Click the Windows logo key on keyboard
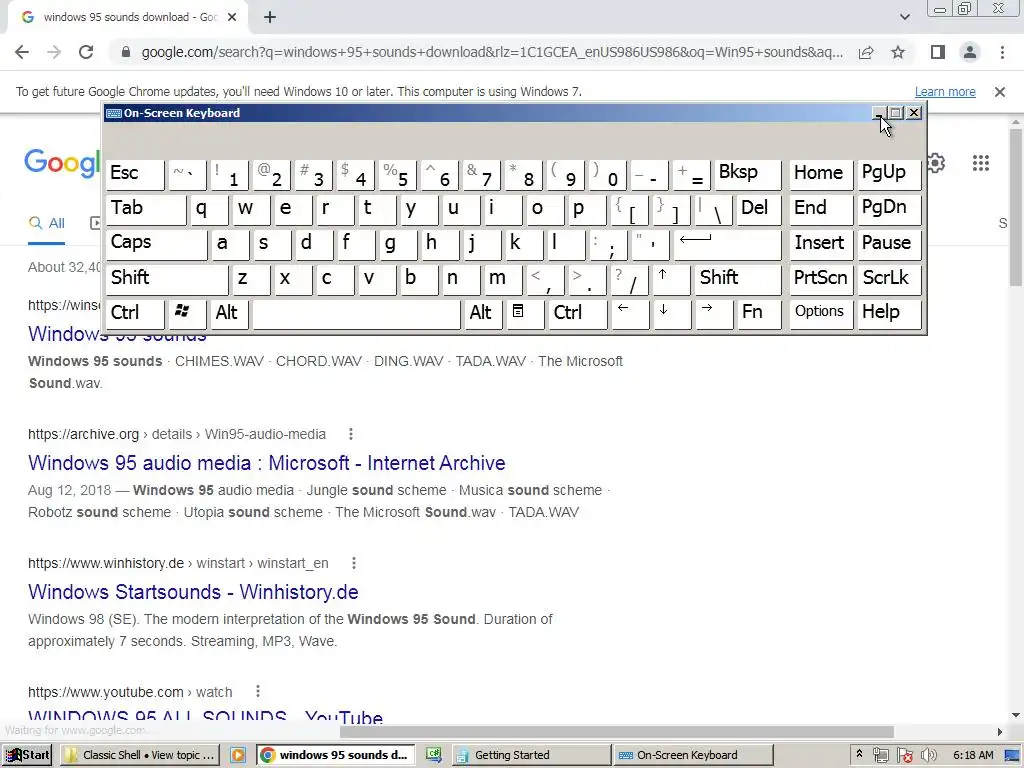The image size is (1024, 768). 187,313
